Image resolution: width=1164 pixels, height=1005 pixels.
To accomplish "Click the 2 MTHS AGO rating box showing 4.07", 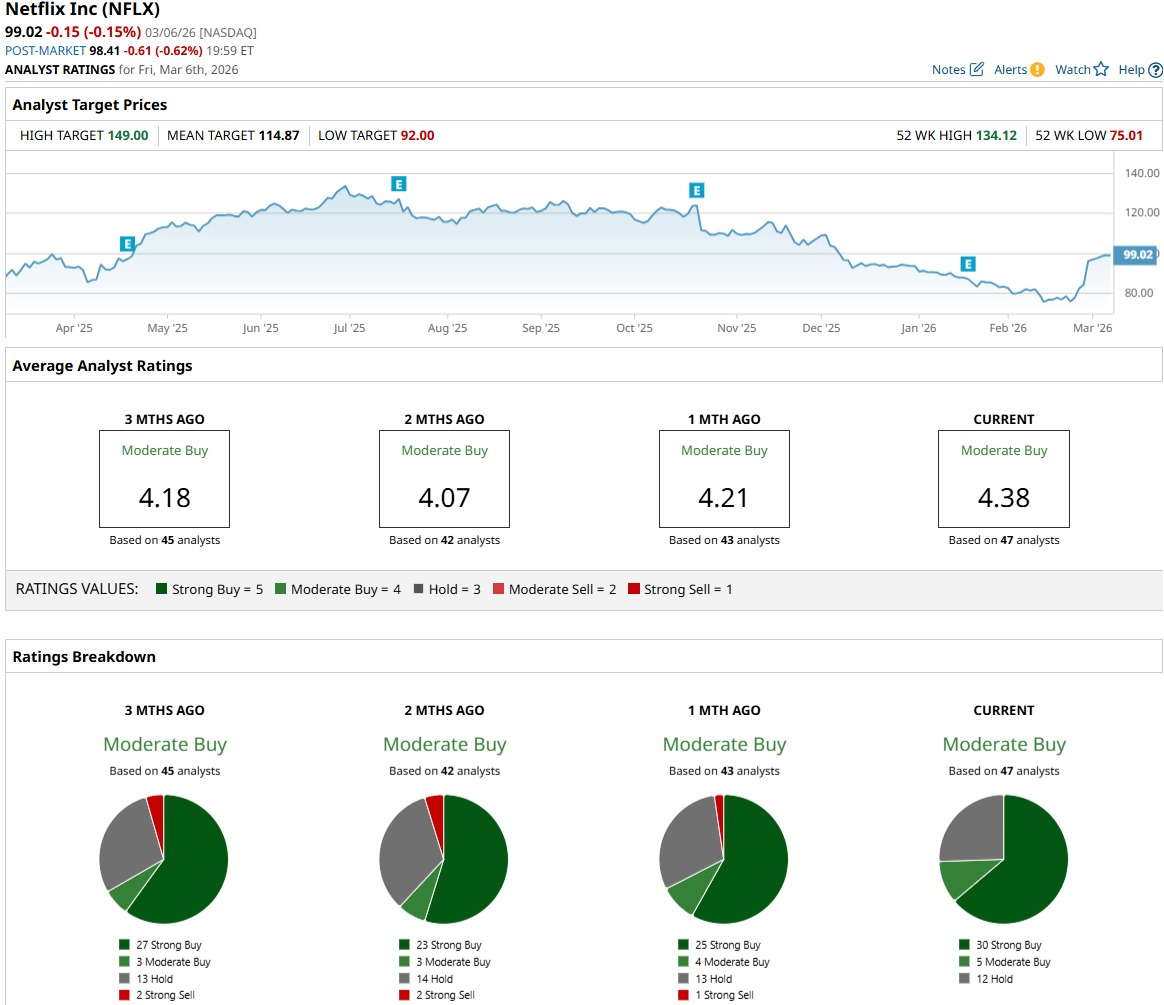I will pos(444,479).
